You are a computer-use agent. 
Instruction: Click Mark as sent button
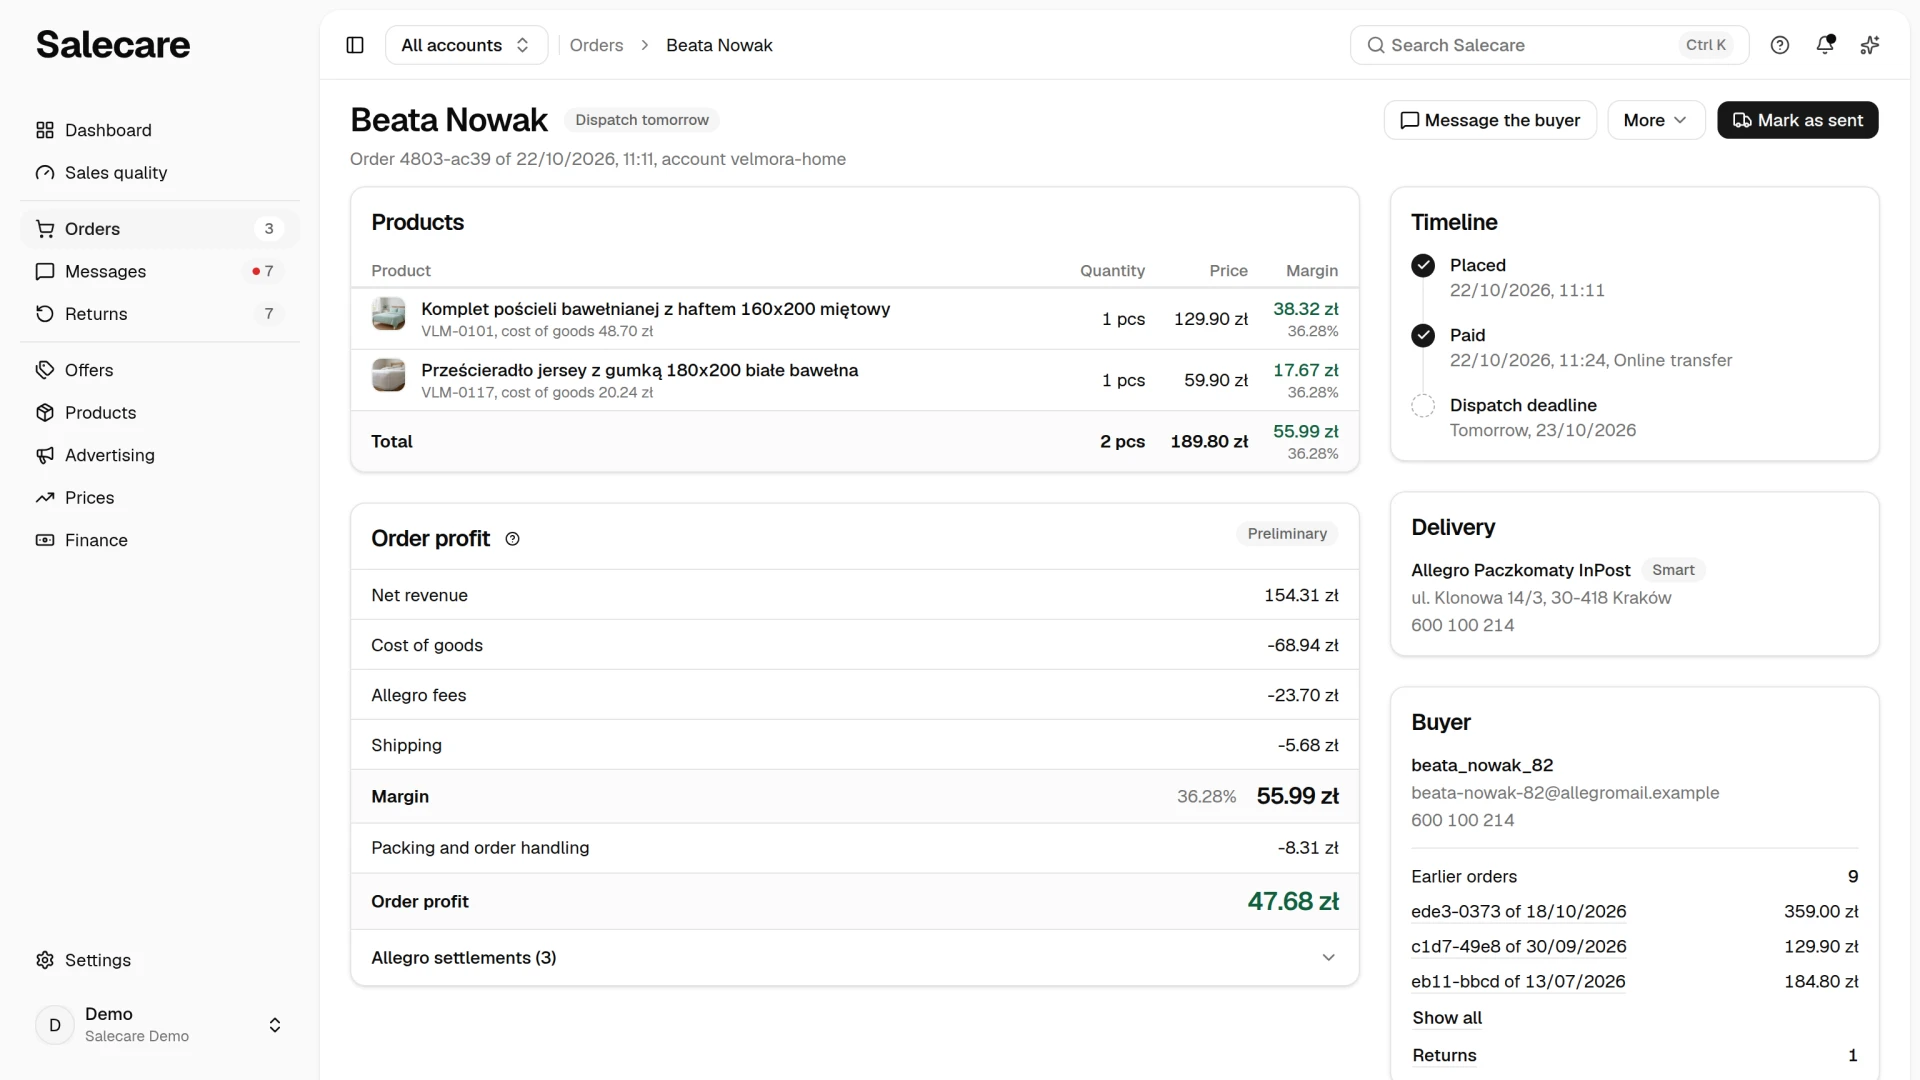tap(1798, 120)
